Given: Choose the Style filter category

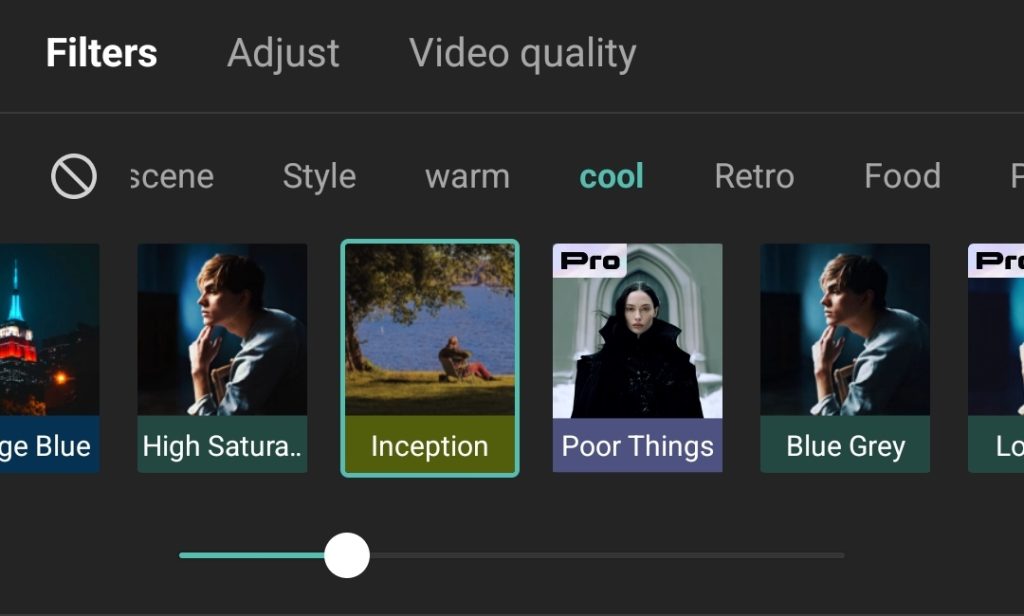Looking at the screenshot, I should (x=319, y=176).
